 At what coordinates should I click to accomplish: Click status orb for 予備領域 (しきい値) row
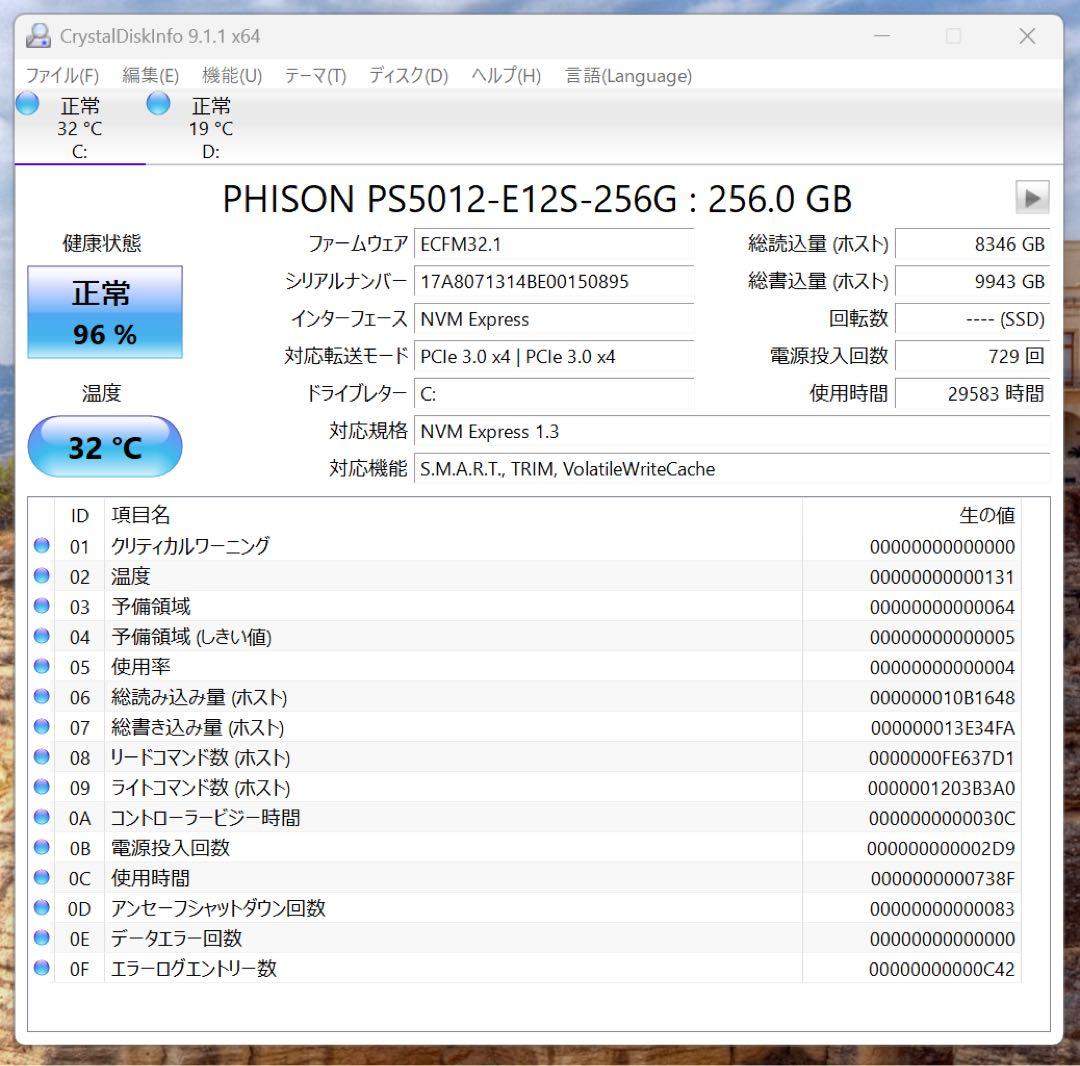pyautogui.click(x=41, y=636)
